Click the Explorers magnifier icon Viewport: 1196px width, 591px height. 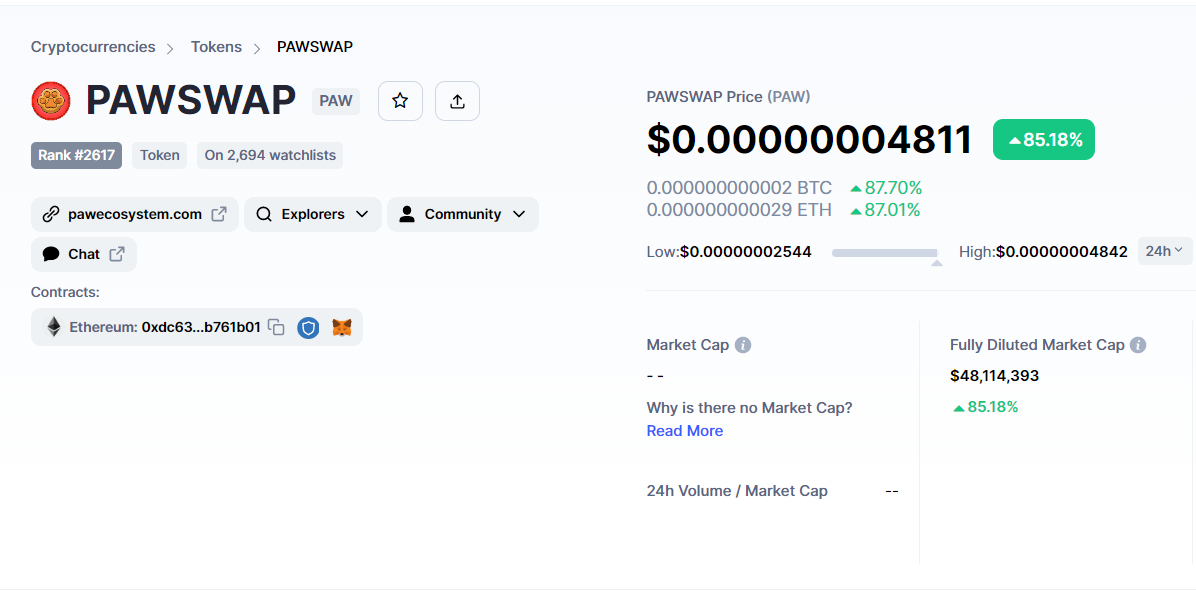(264, 214)
